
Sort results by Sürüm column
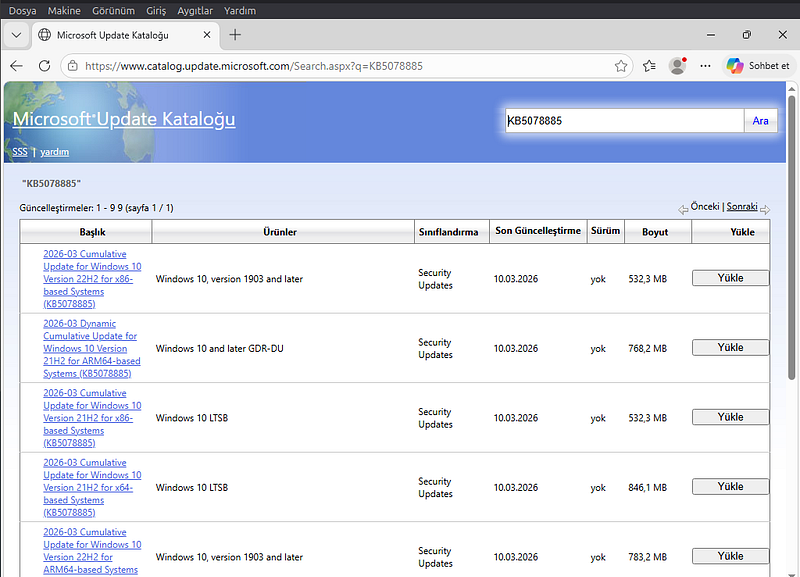(x=606, y=231)
